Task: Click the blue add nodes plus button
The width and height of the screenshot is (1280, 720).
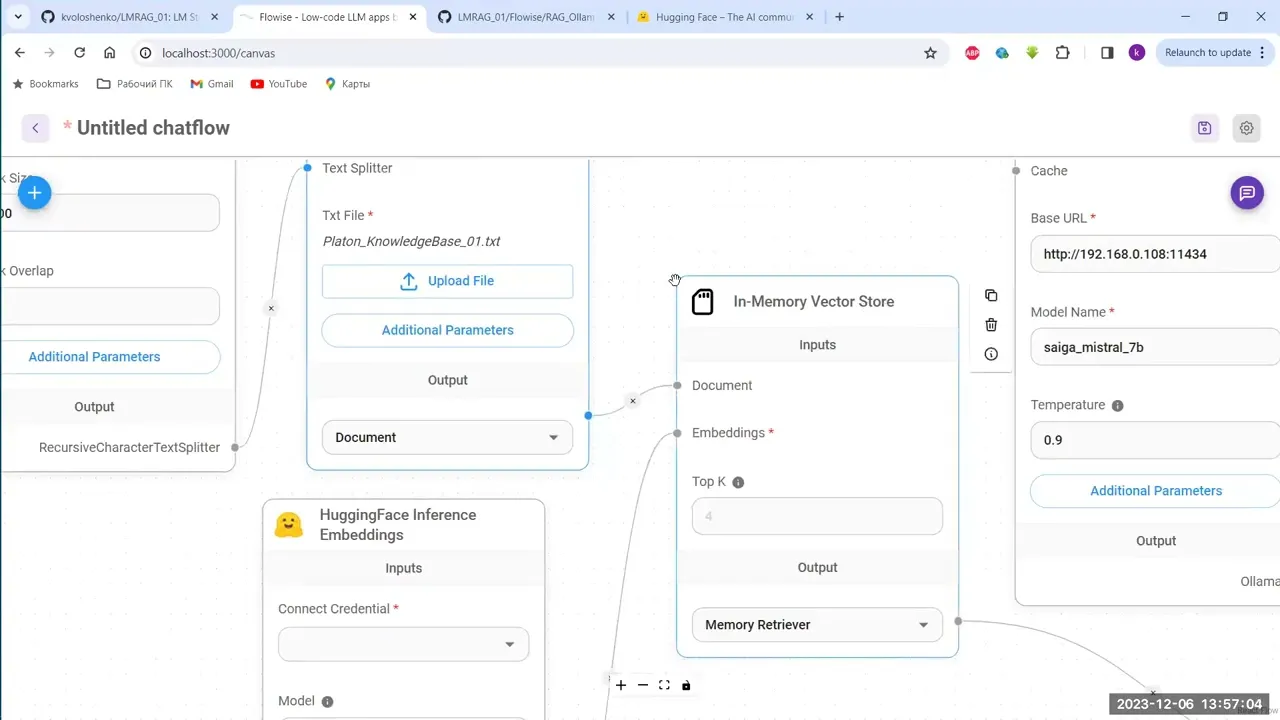Action: pyautogui.click(x=34, y=193)
